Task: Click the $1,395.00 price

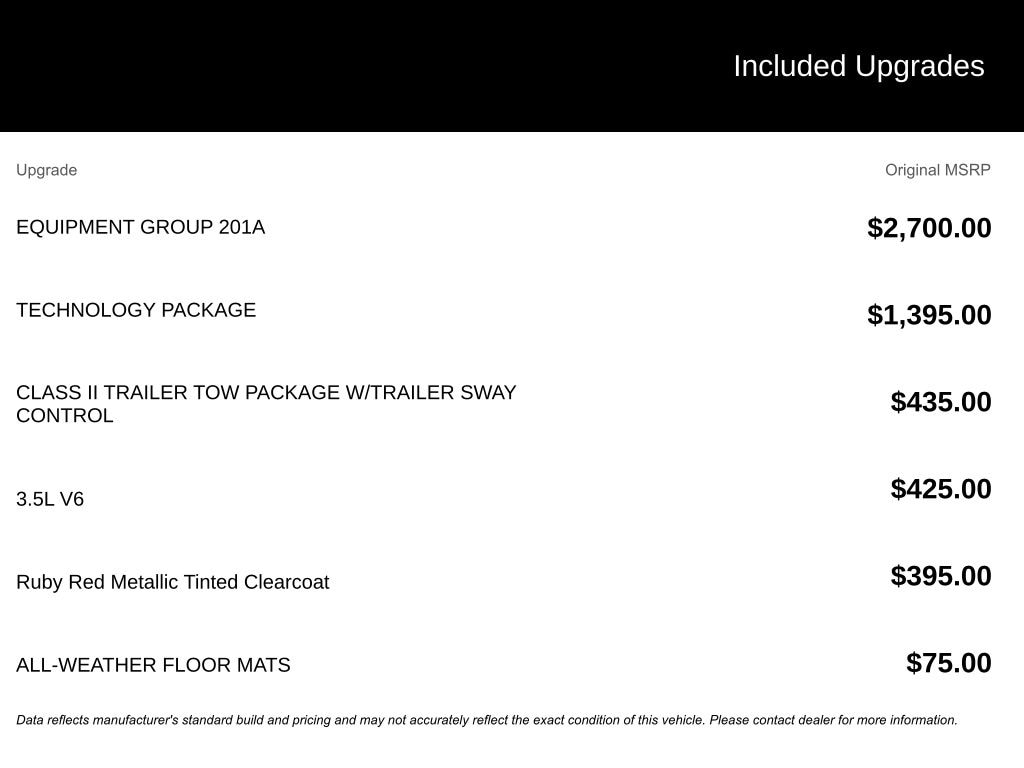Action: point(929,315)
